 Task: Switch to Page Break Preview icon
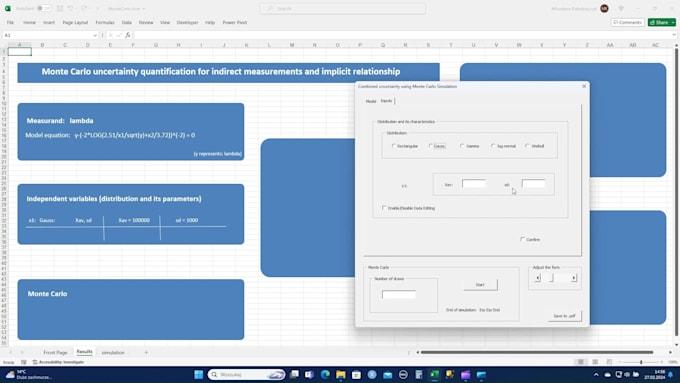pyautogui.click(x=609, y=362)
